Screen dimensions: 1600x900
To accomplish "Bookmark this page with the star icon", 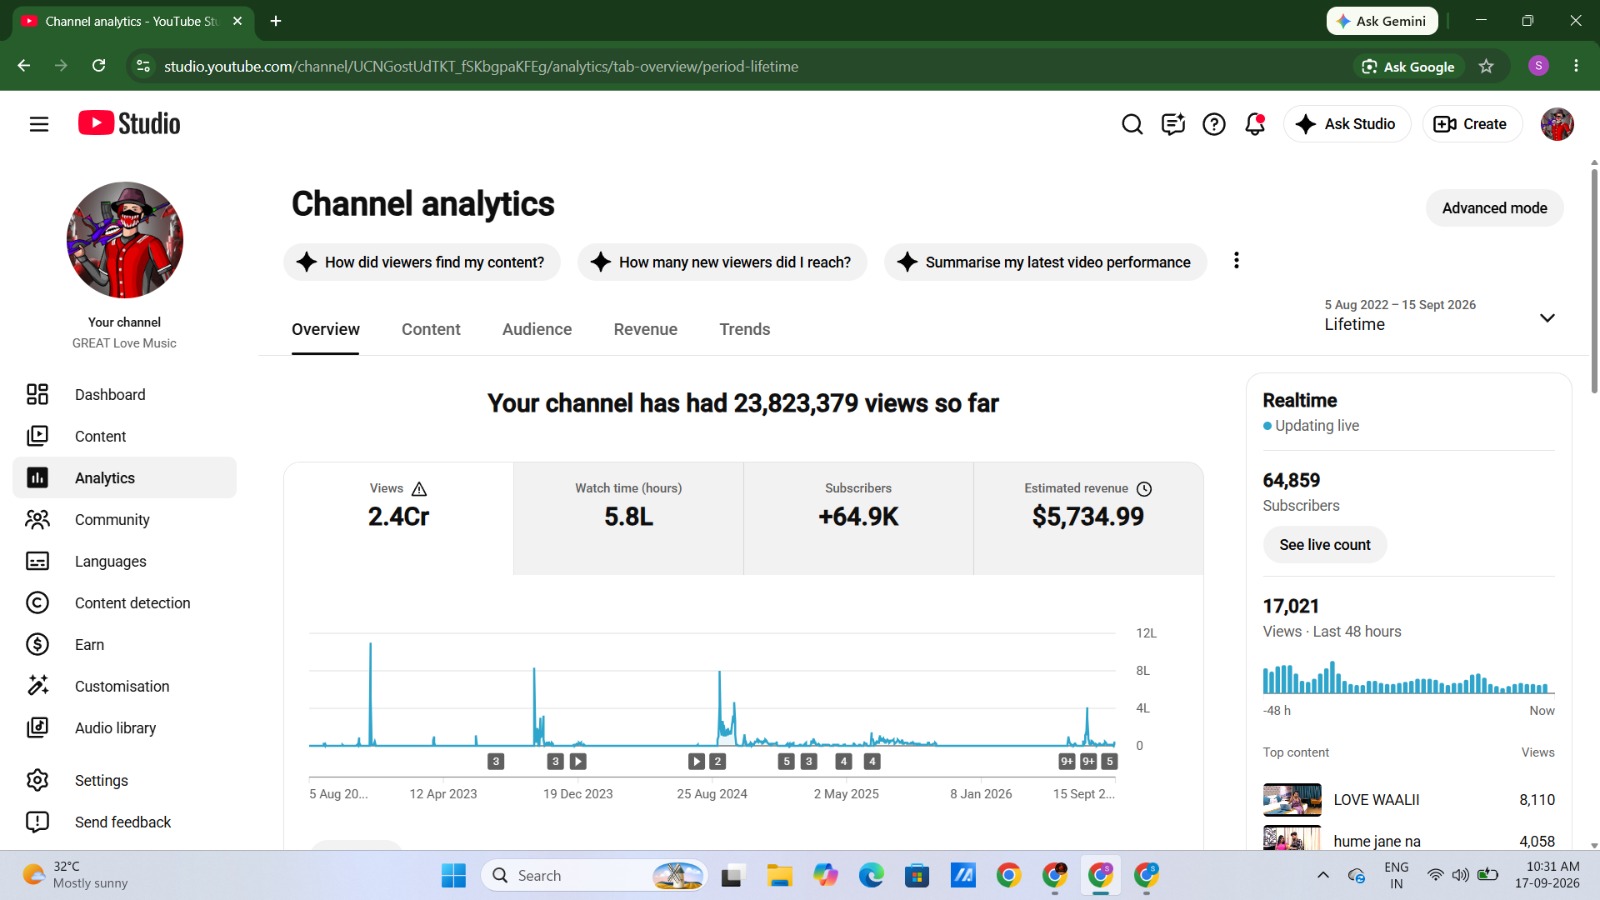I will 1486,66.
